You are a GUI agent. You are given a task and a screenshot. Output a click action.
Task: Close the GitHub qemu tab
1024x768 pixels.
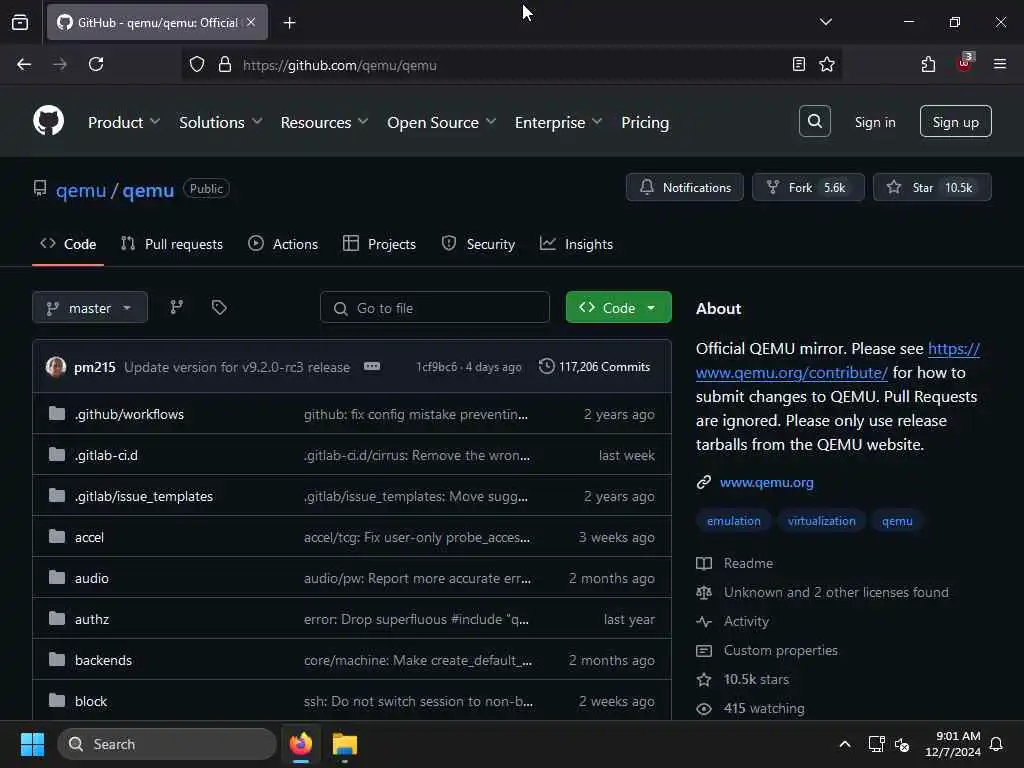(251, 23)
